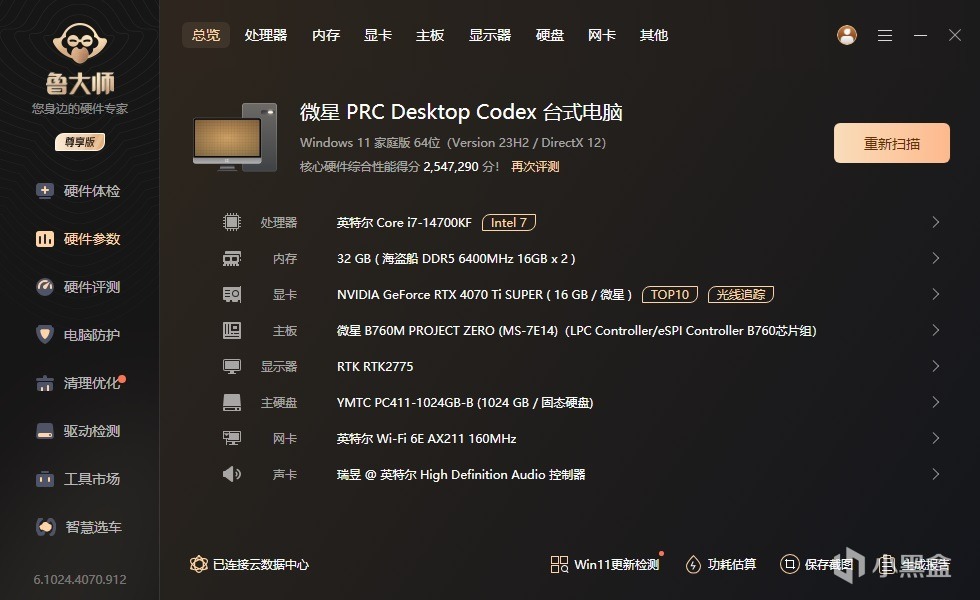The image size is (980, 600).
Task: Expand the 网卡 row chevron
Action: (936, 438)
